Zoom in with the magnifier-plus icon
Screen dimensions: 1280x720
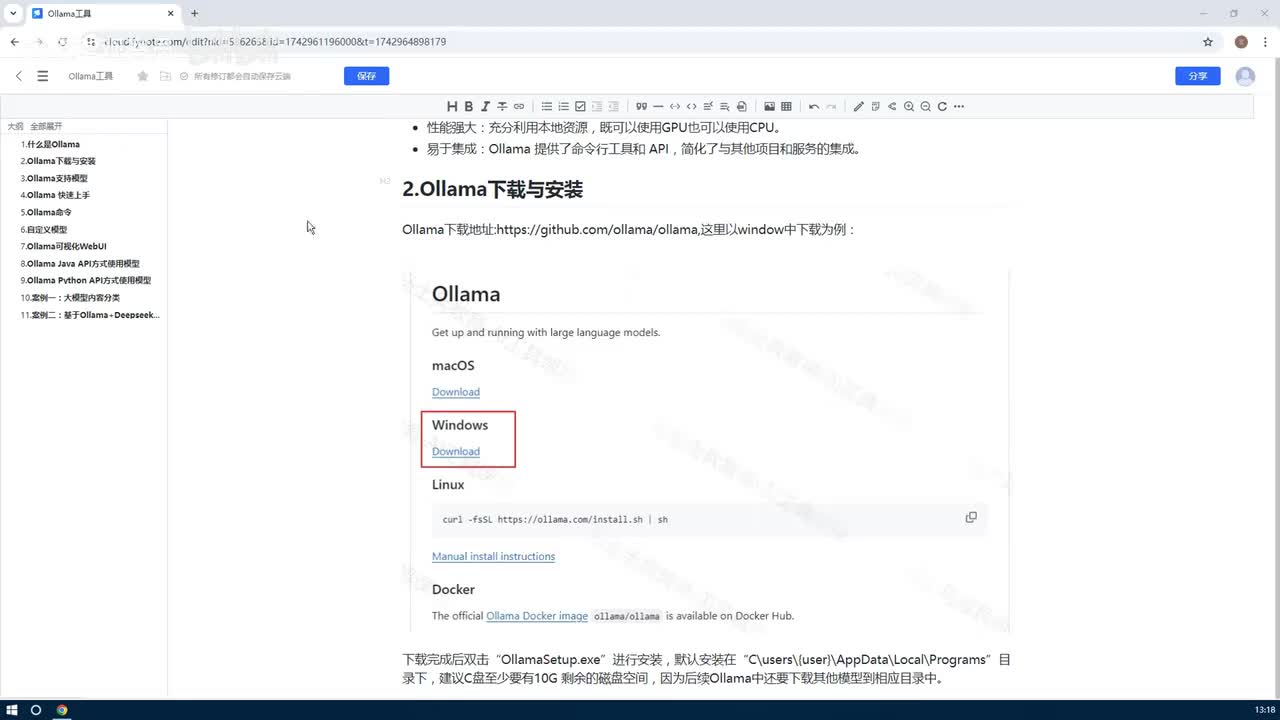pyautogui.click(x=909, y=106)
